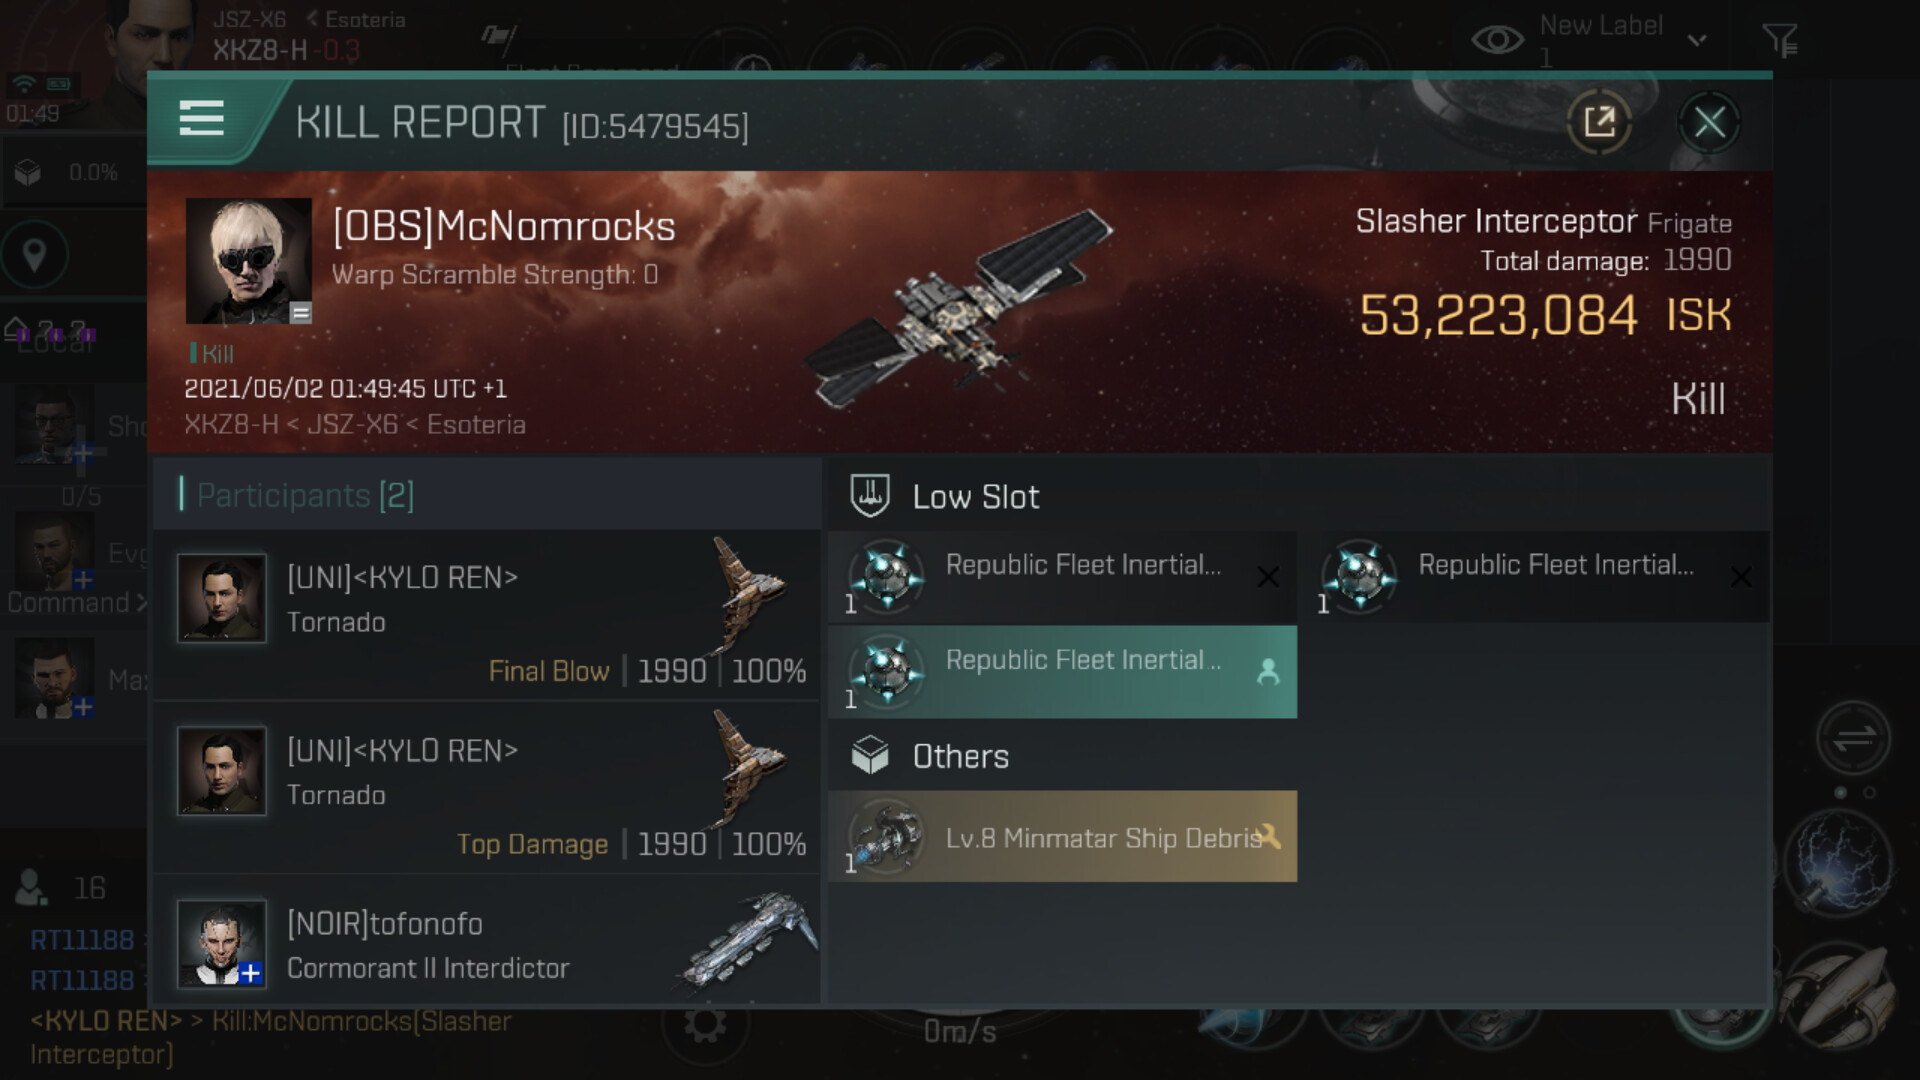Open the kill report hamburger menu
Image resolution: width=1920 pixels, height=1080 pixels.
point(201,119)
